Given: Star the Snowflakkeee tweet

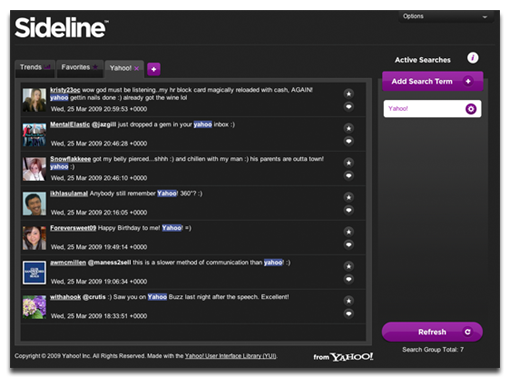Looking at the screenshot, I should tap(349, 163).
